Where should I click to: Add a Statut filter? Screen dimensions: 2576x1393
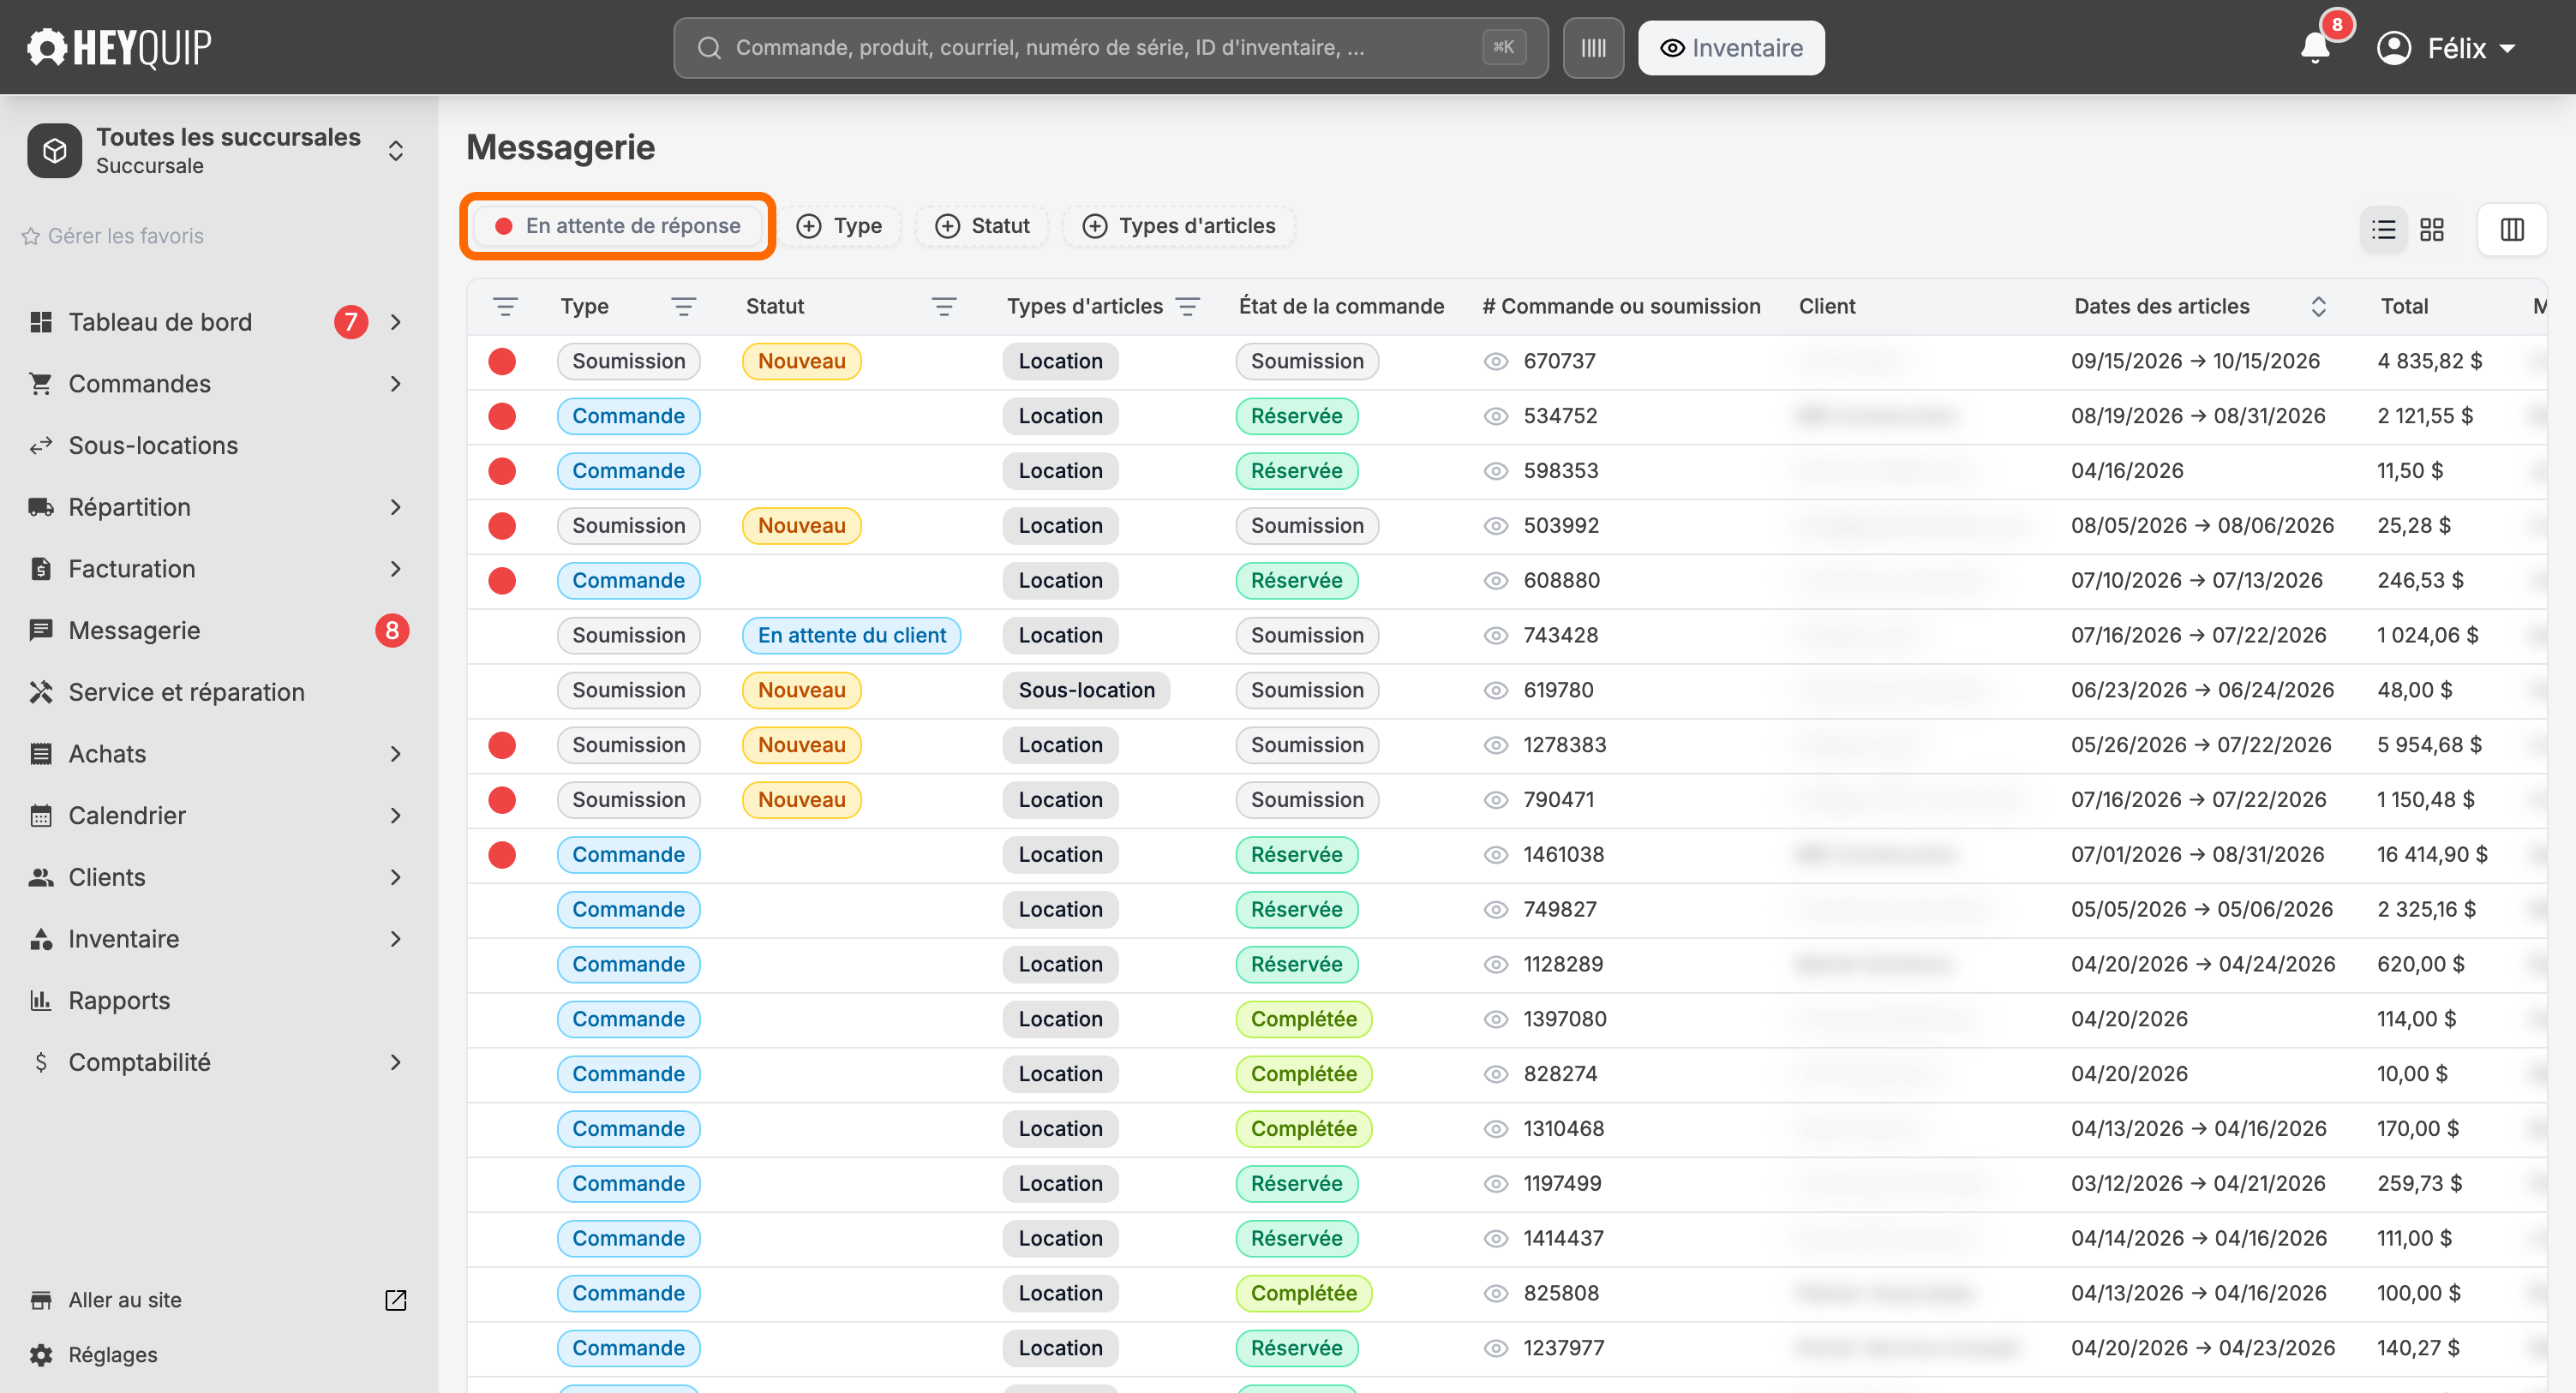click(982, 226)
